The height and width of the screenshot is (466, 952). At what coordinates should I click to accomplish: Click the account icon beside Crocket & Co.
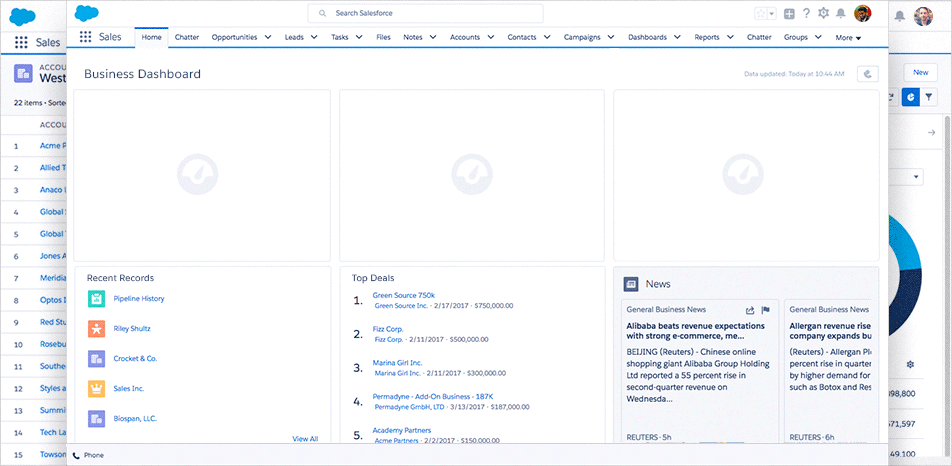click(96, 359)
